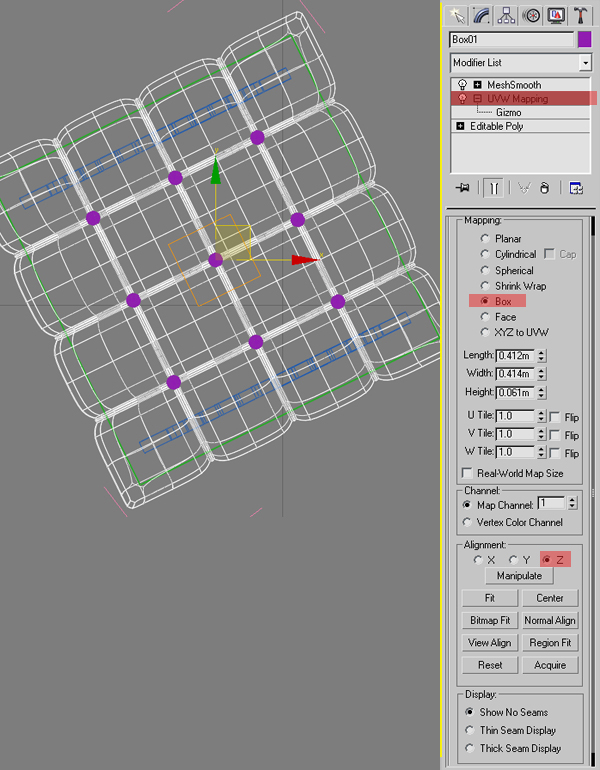600x770 pixels.
Task: Select Spherical mapping type
Action: (x=485, y=271)
